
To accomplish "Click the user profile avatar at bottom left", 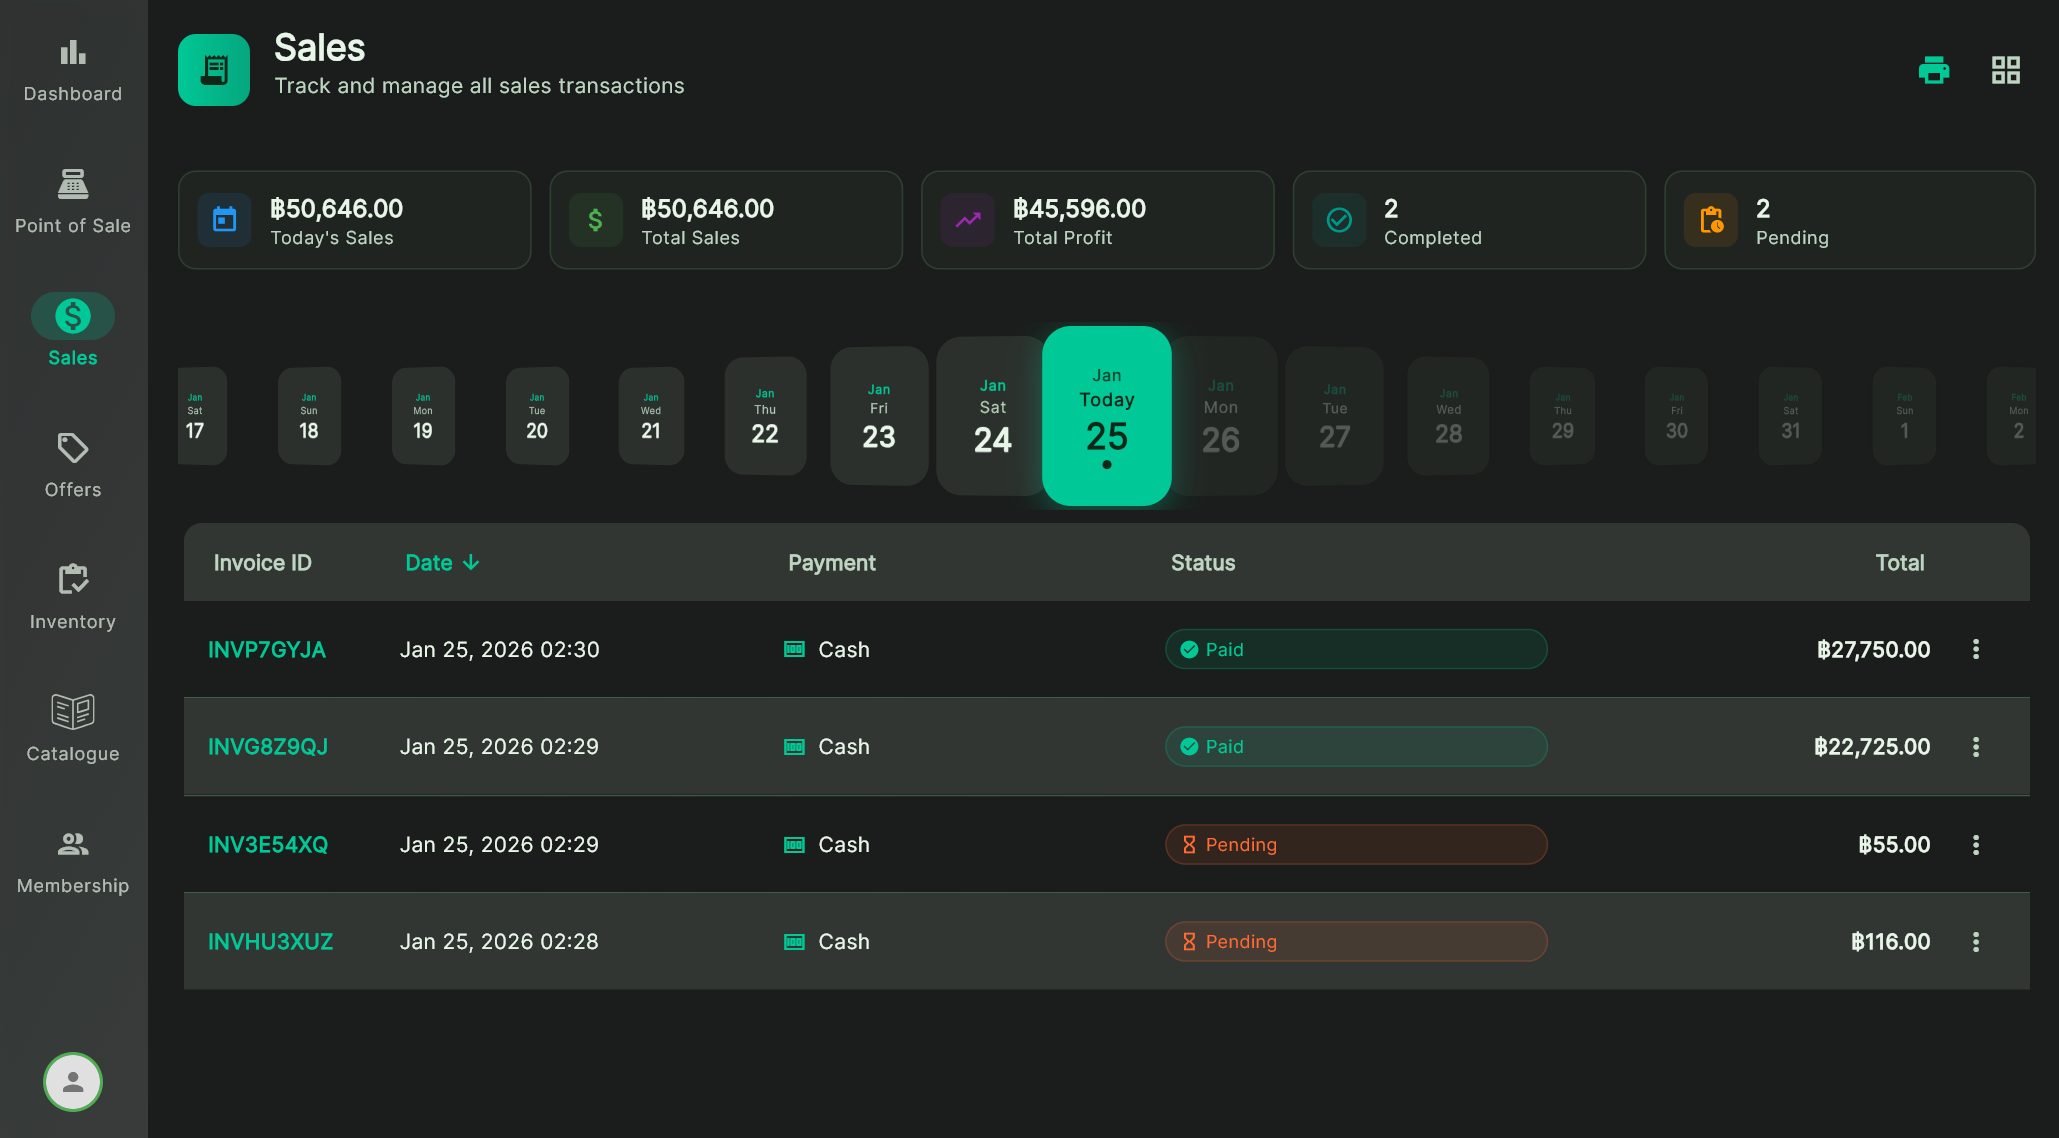I will click(x=72, y=1081).
